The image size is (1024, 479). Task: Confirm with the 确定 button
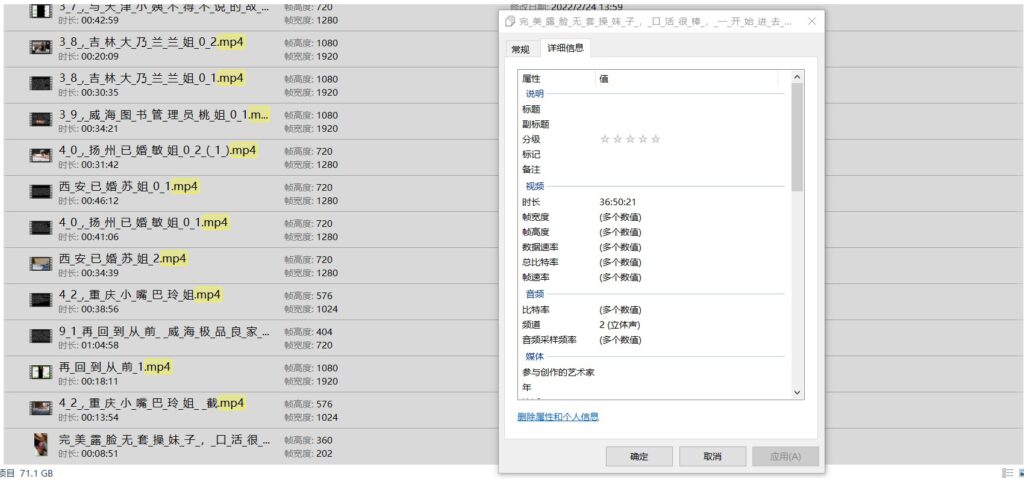[x=639, y=457]
